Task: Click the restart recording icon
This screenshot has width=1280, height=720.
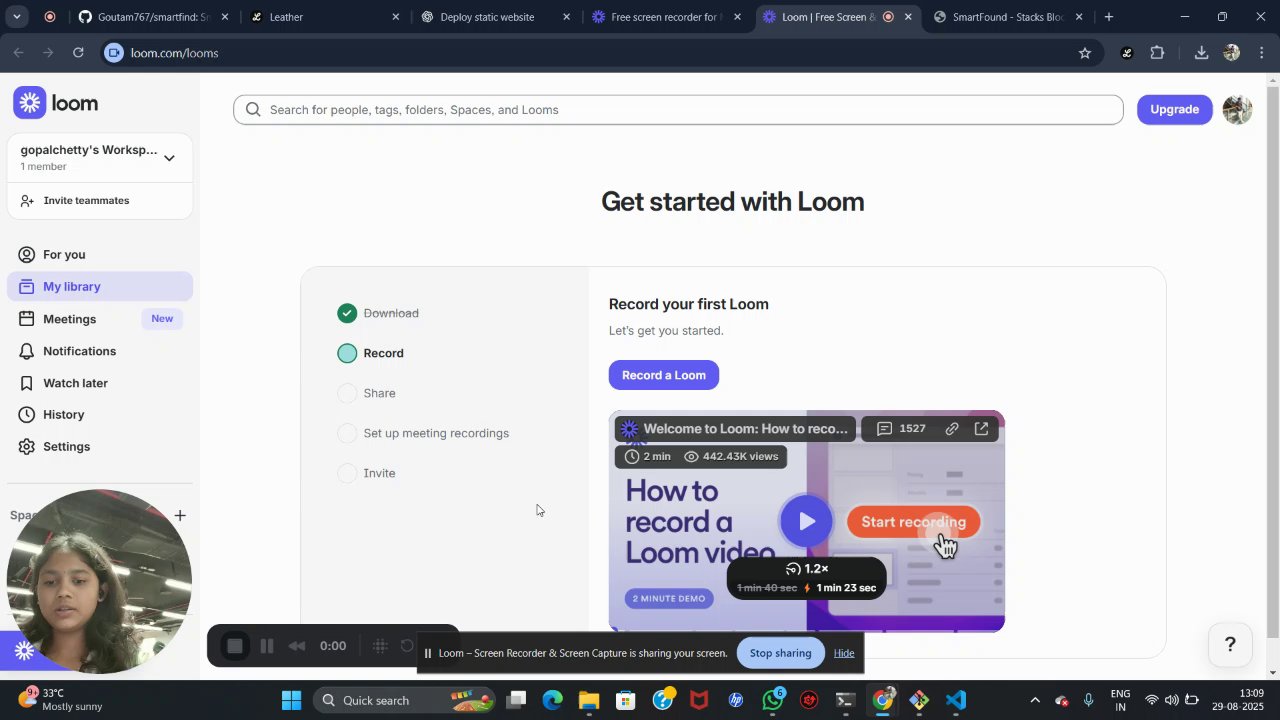Action: 407,646
